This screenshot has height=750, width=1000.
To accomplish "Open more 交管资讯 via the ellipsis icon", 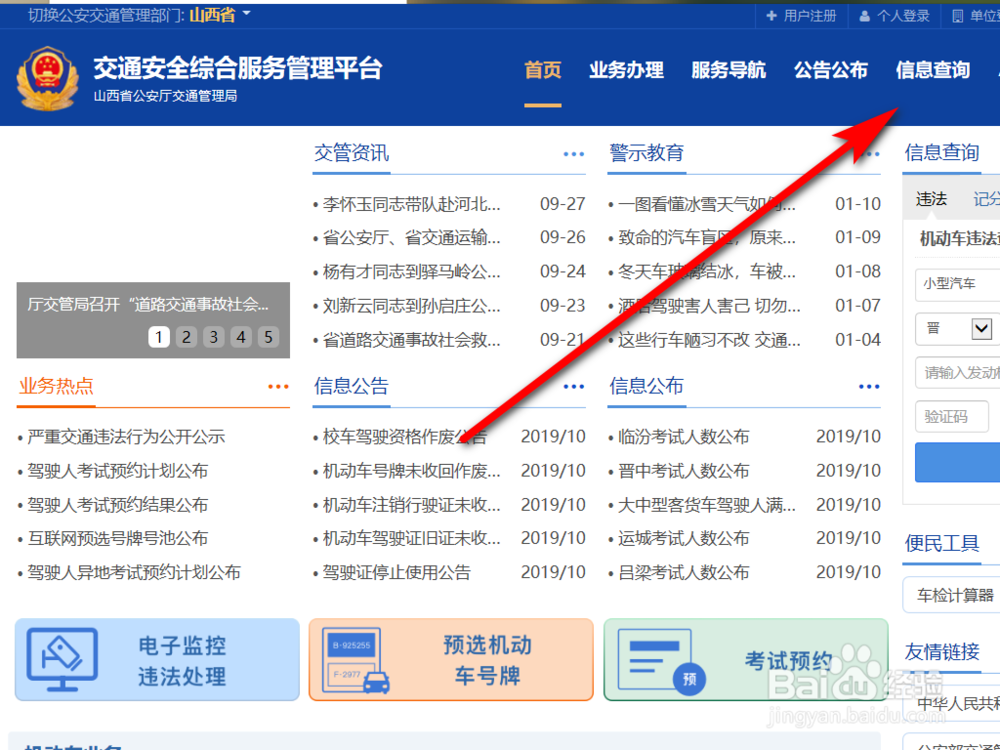I will click(573, 153).
